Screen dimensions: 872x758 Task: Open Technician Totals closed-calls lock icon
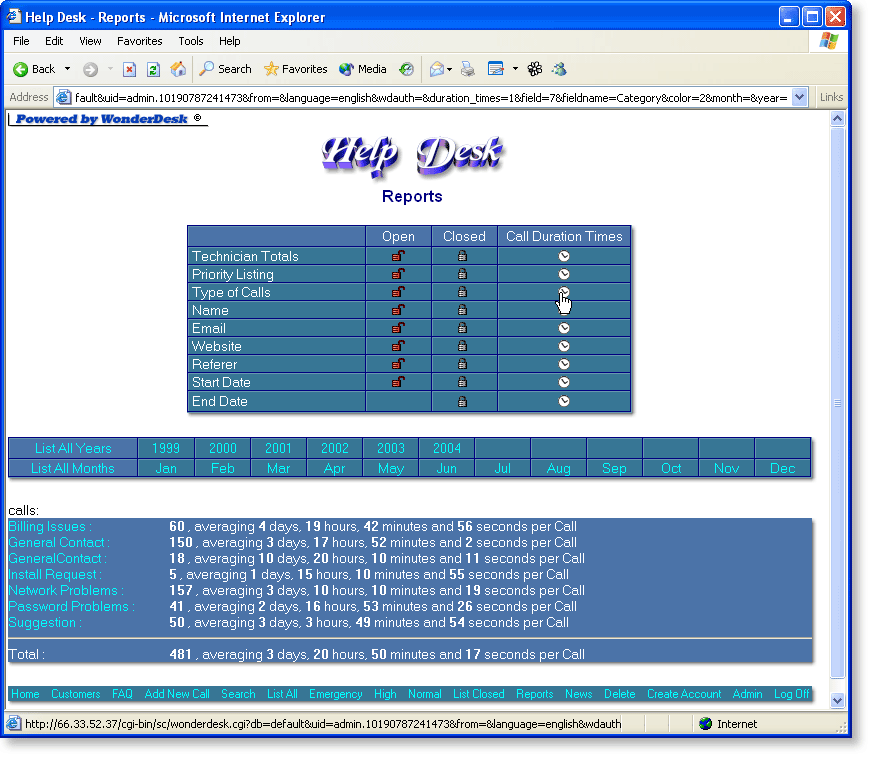pyautogui.click(x=462, y=256)
